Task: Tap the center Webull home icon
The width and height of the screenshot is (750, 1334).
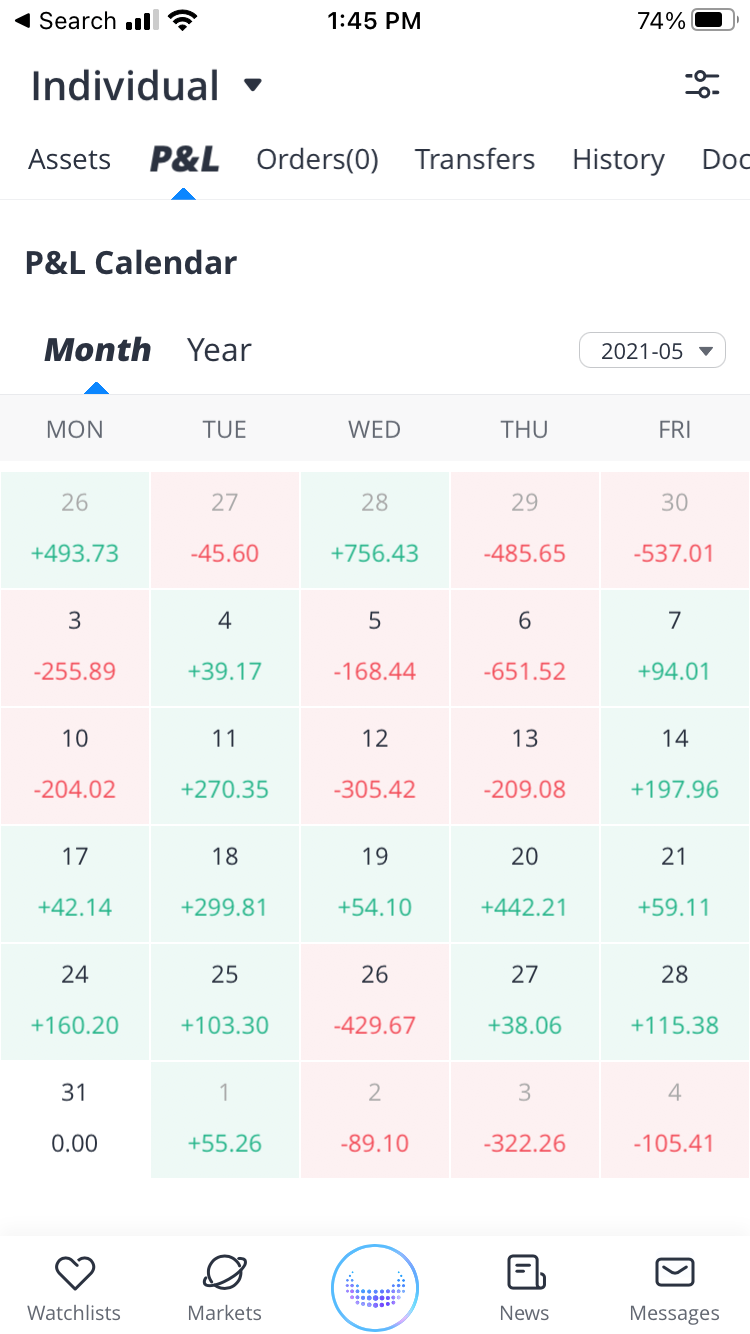Action: coord(375,1289)
